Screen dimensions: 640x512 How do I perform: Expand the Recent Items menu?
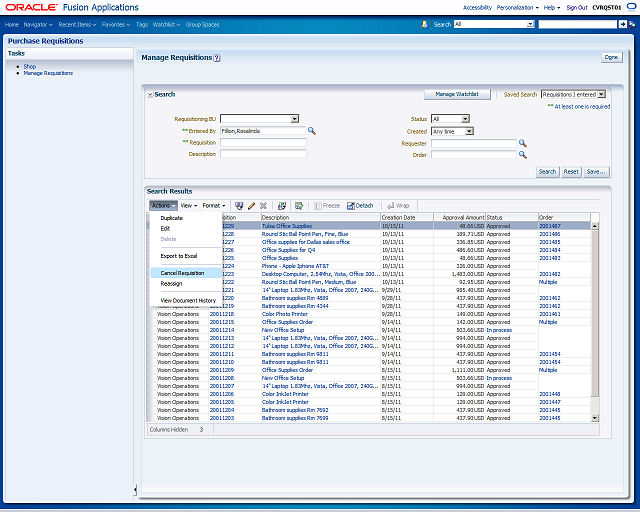(x=77, y=24)
